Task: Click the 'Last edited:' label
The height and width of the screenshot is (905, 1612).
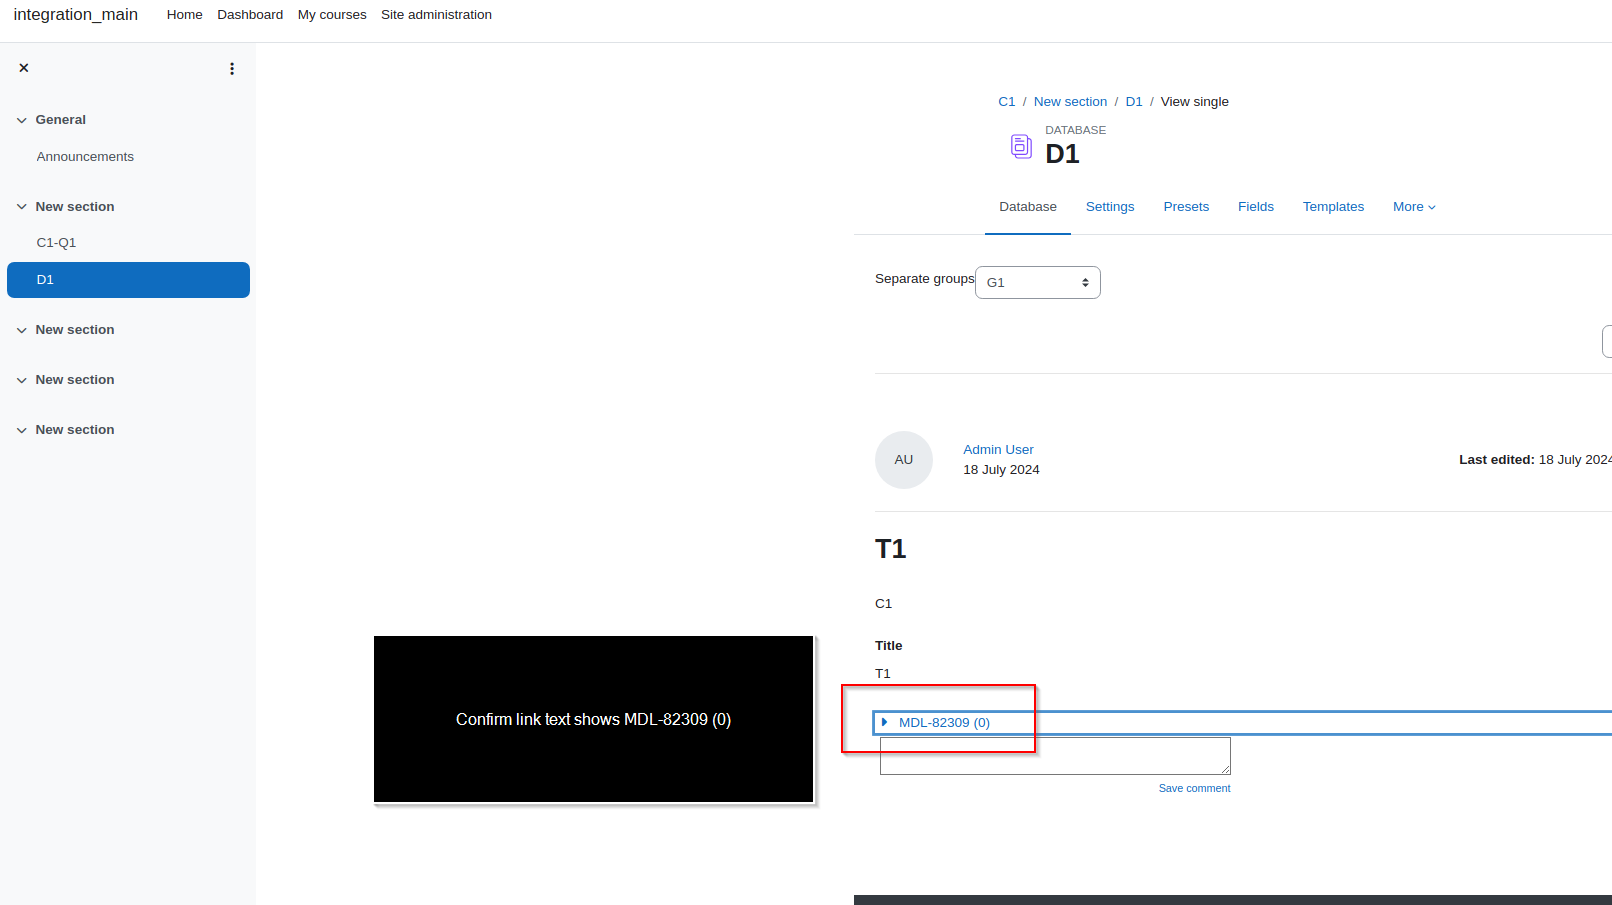Action: [x=1496, y=460]
